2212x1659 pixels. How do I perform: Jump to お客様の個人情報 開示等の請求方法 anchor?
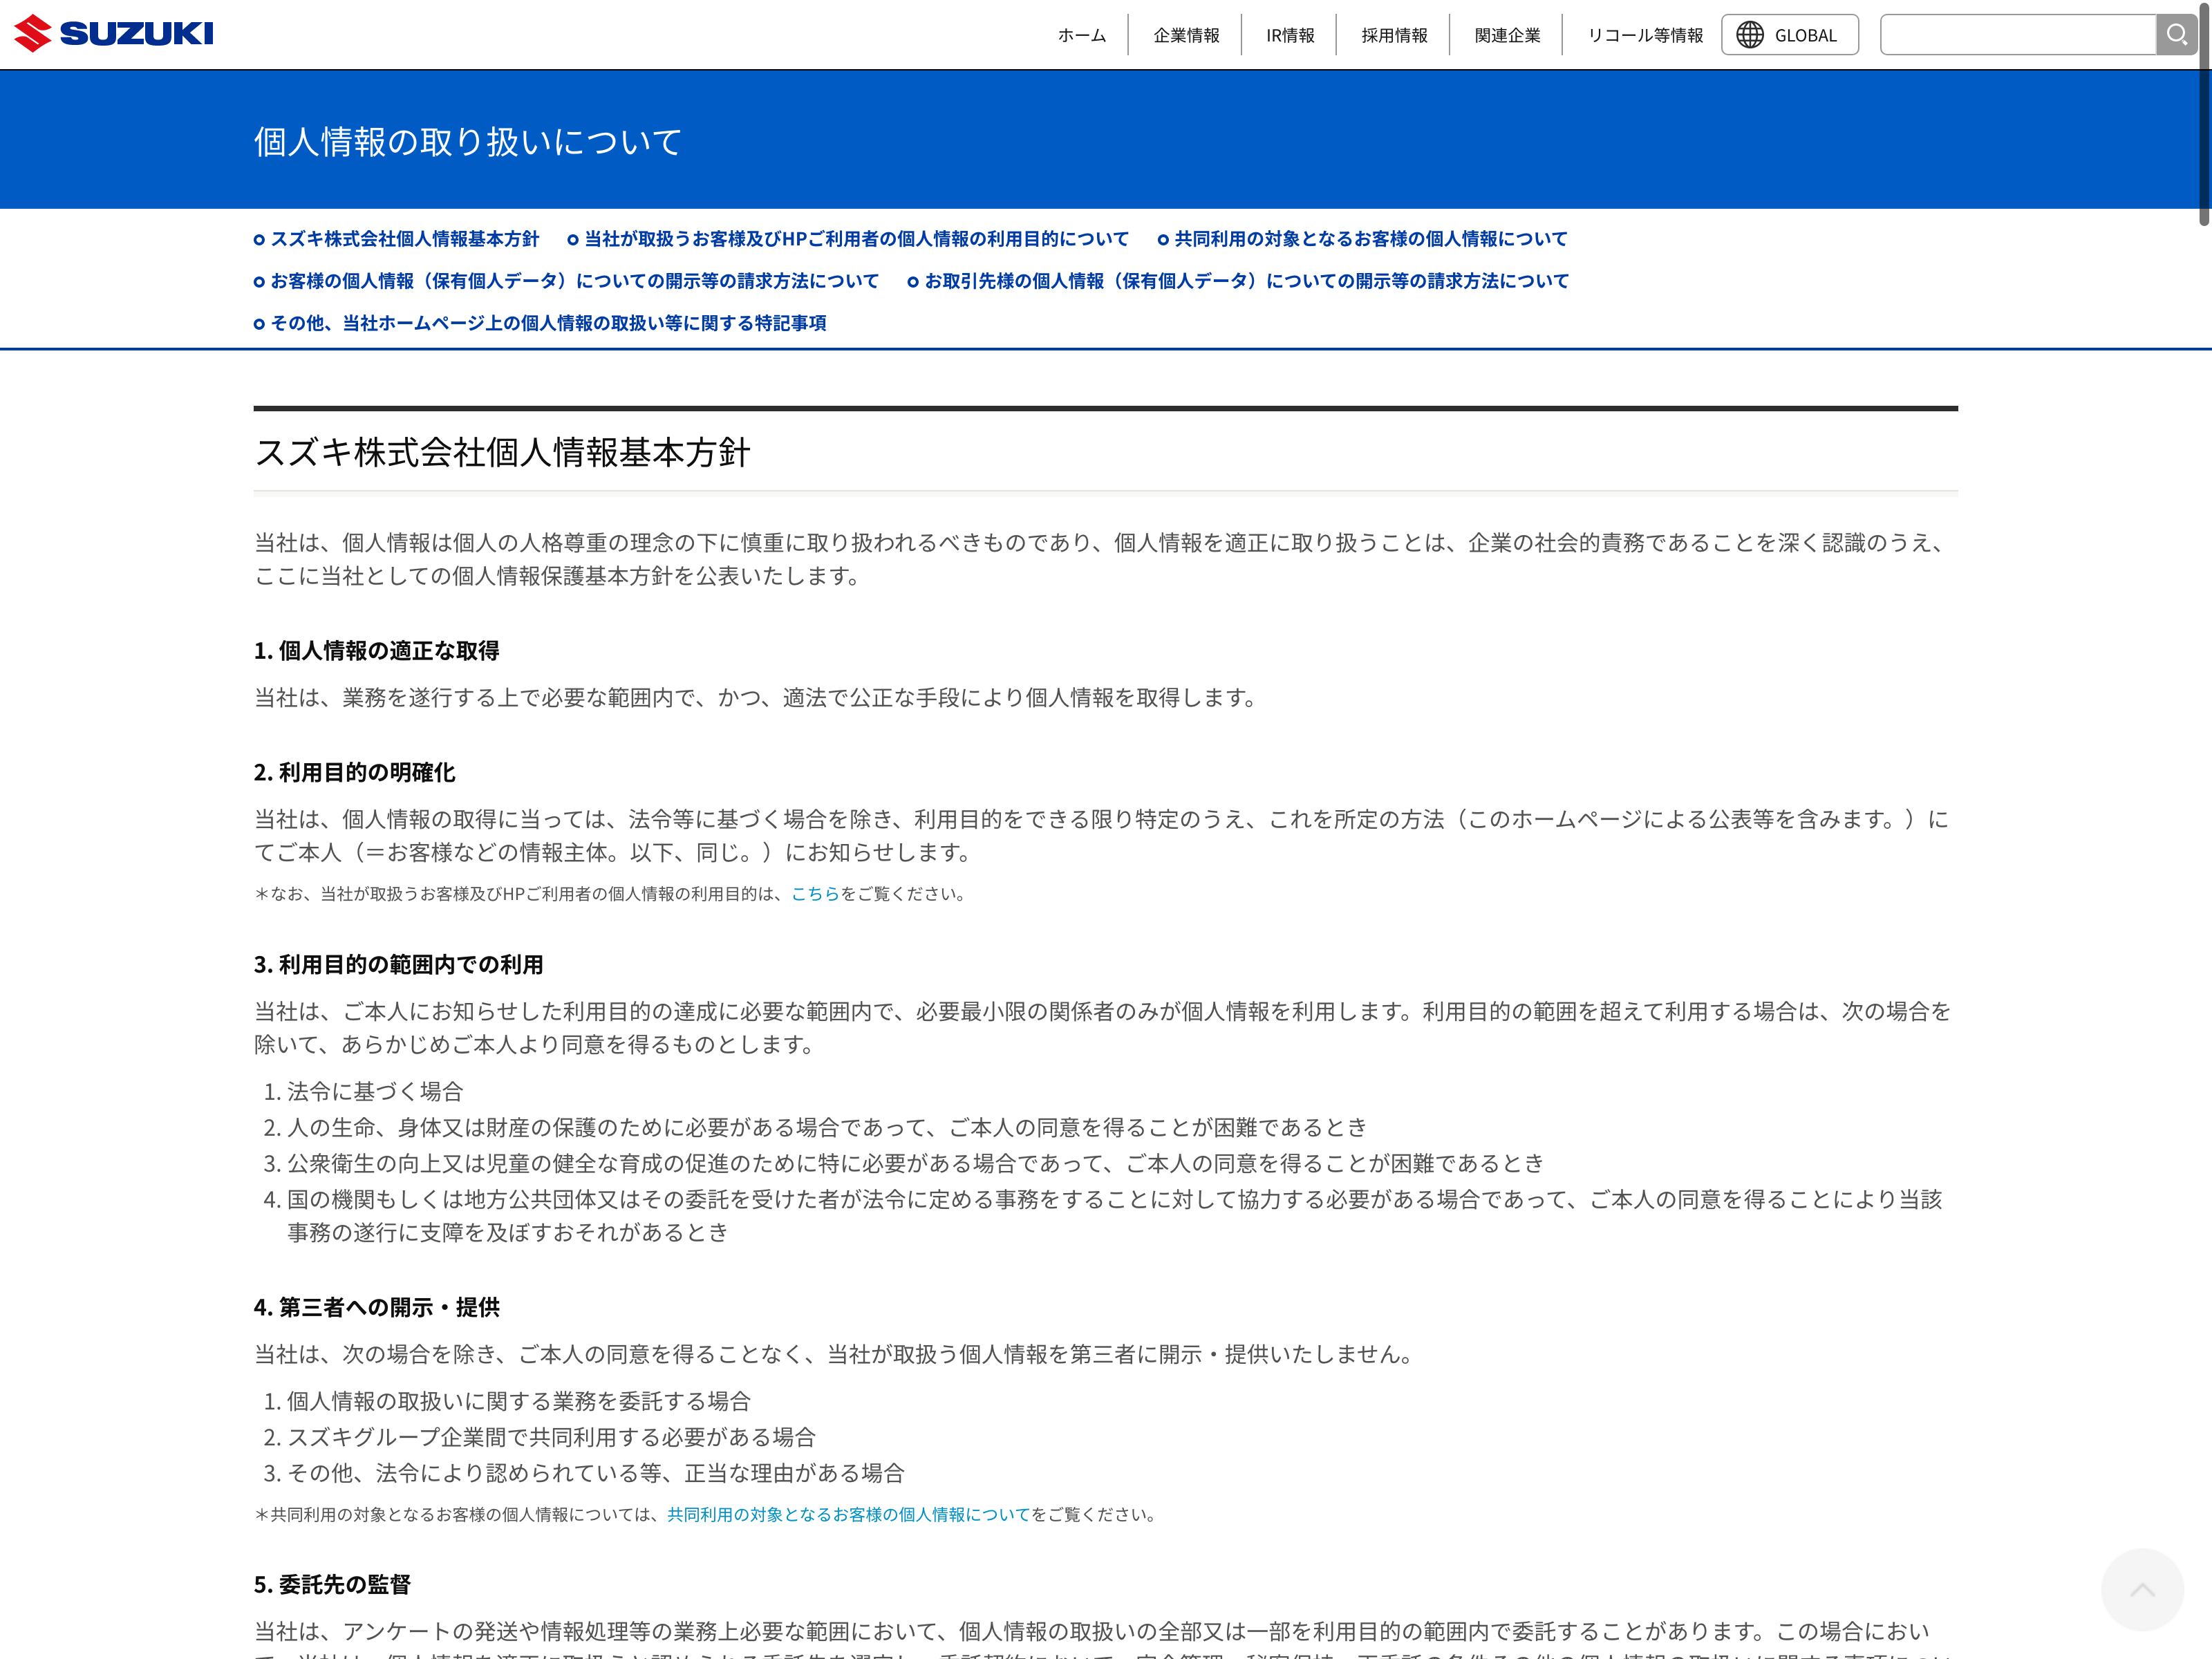point(574,281)
